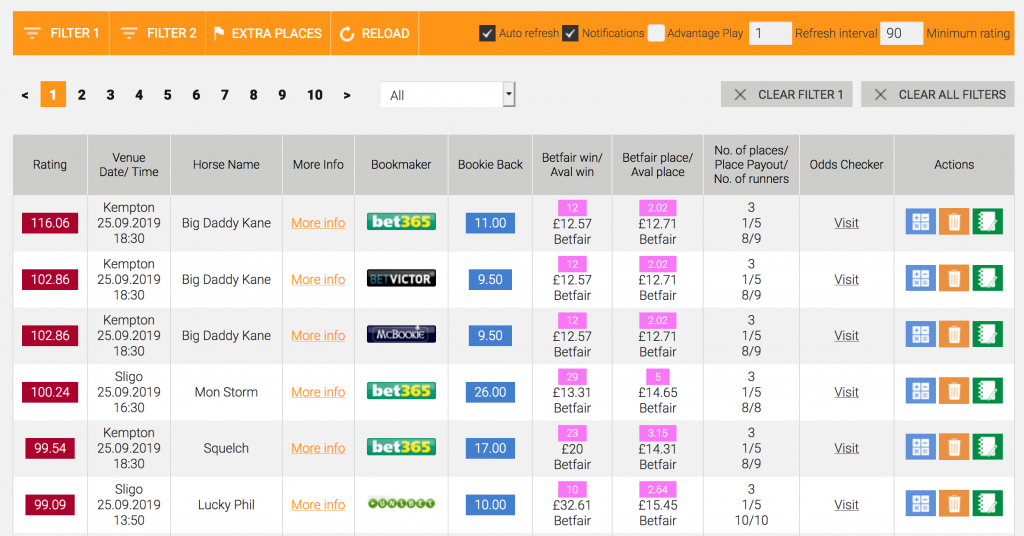
Task: Open the FILTER 1 panel
Action: tap(61, 33)
